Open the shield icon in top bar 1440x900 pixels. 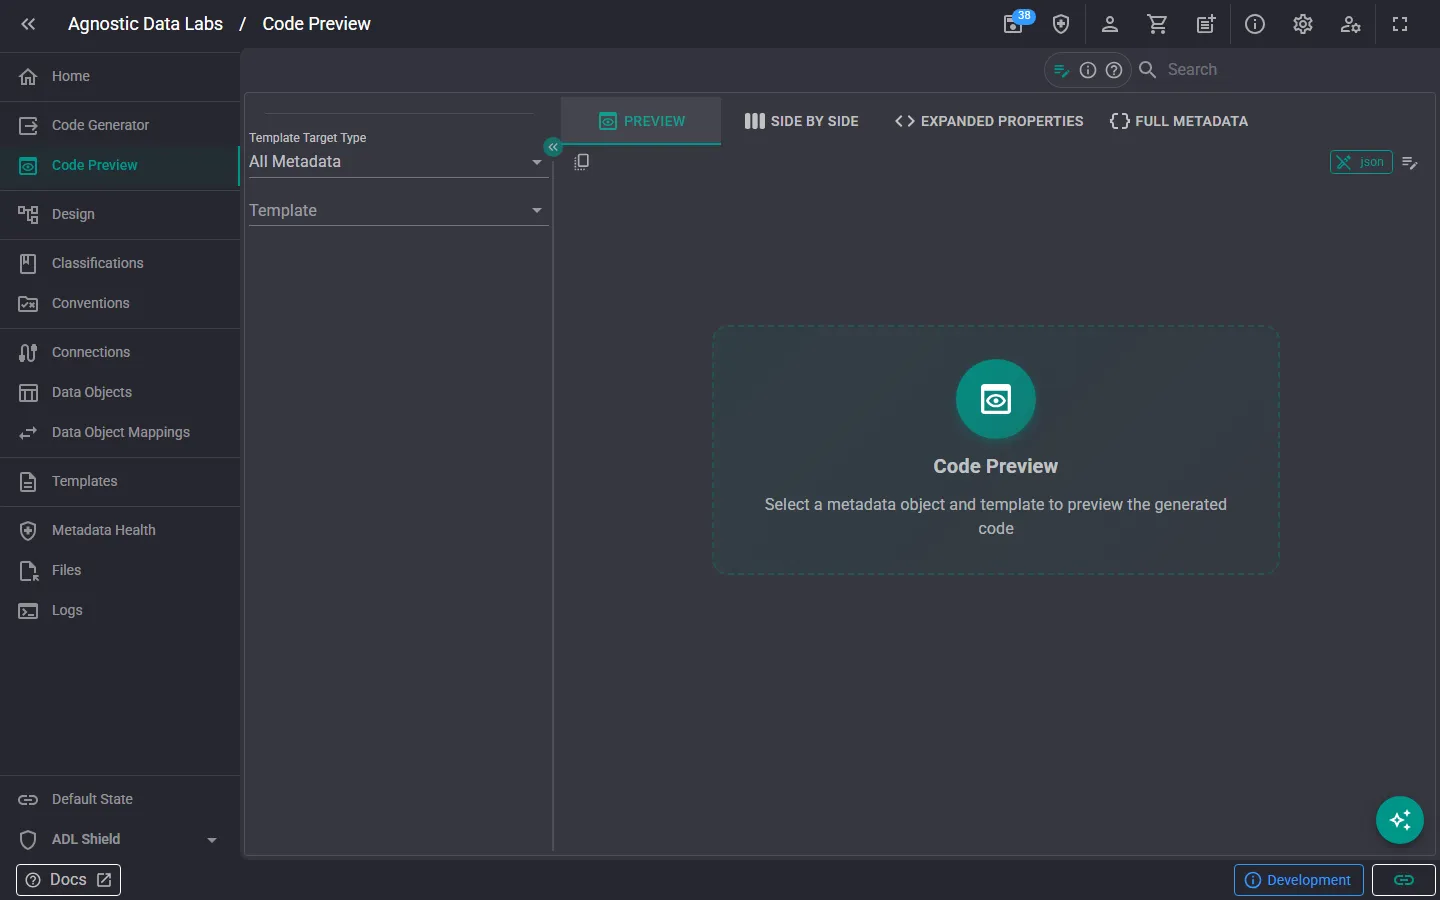tap(1061, 24)
